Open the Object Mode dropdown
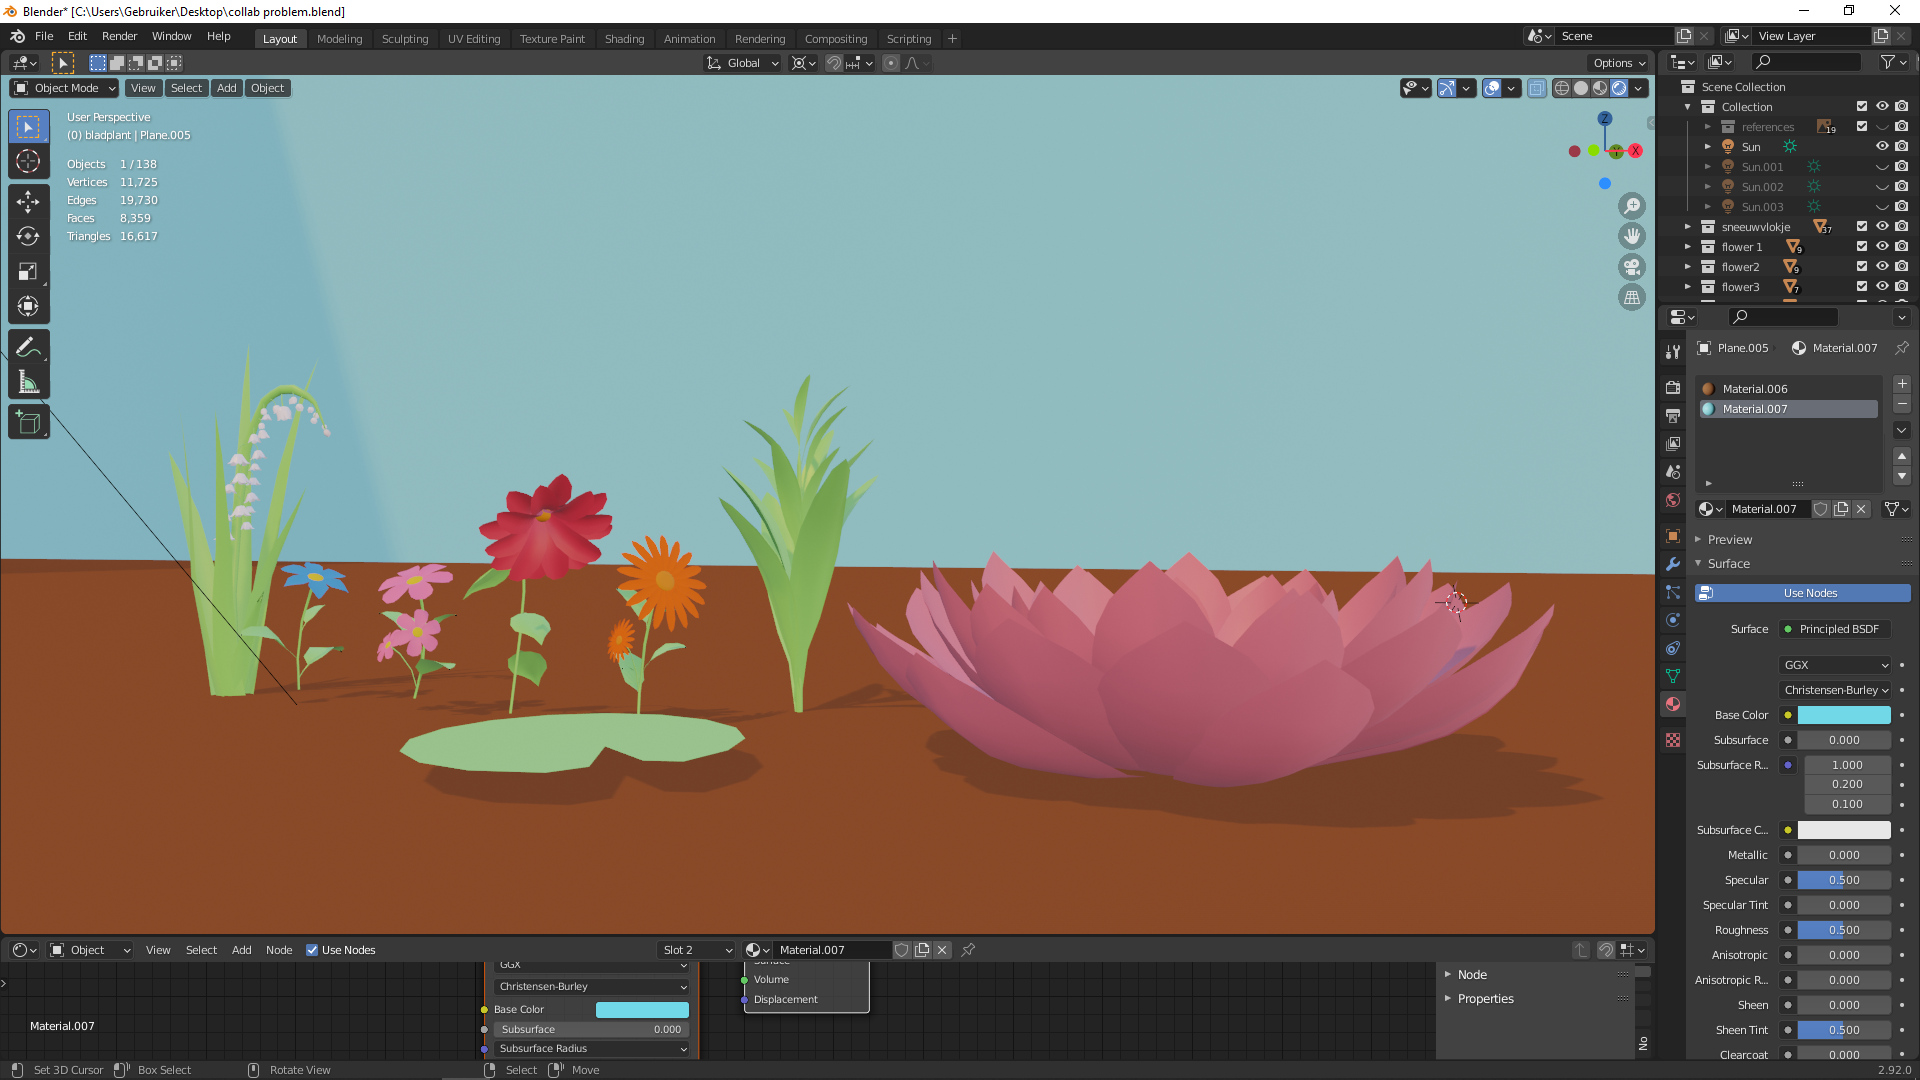Viewport: 1920px width, 1080px height. 65,88
